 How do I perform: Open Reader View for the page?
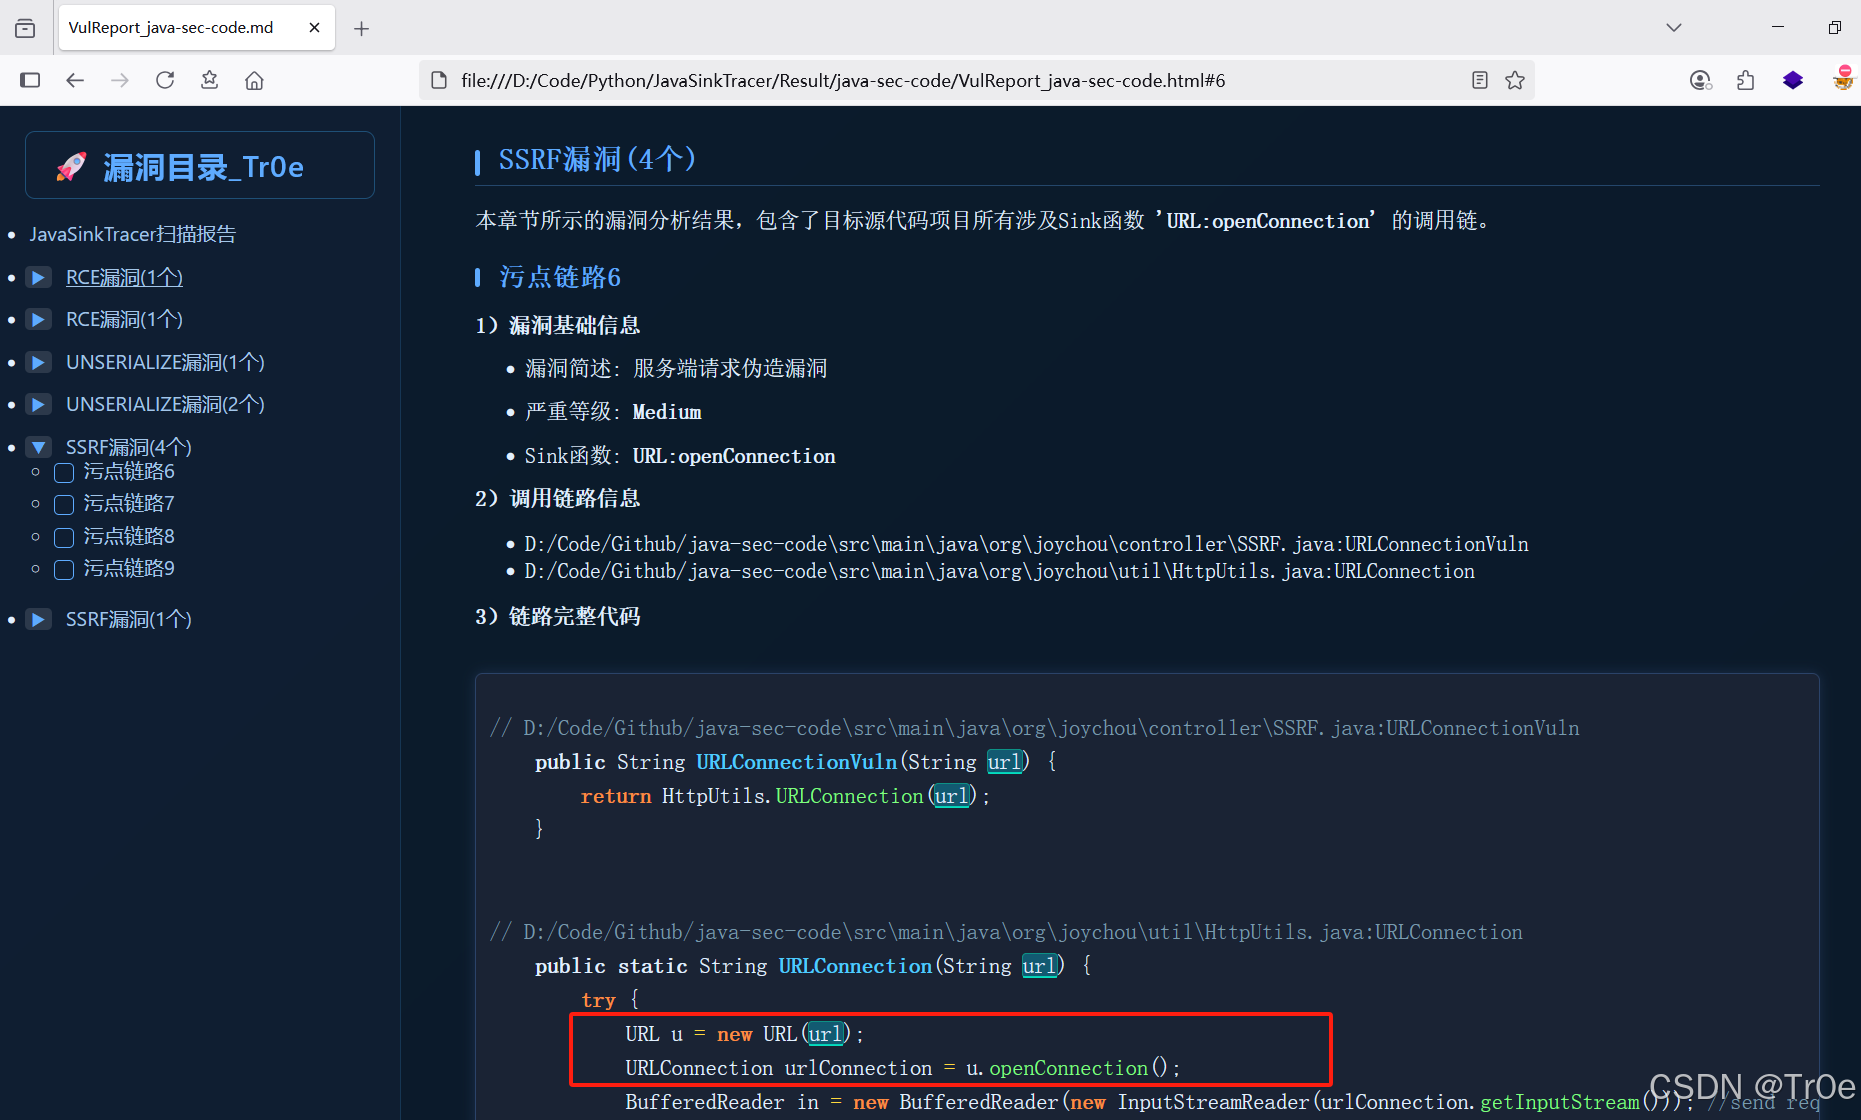tap(1479, 80)
